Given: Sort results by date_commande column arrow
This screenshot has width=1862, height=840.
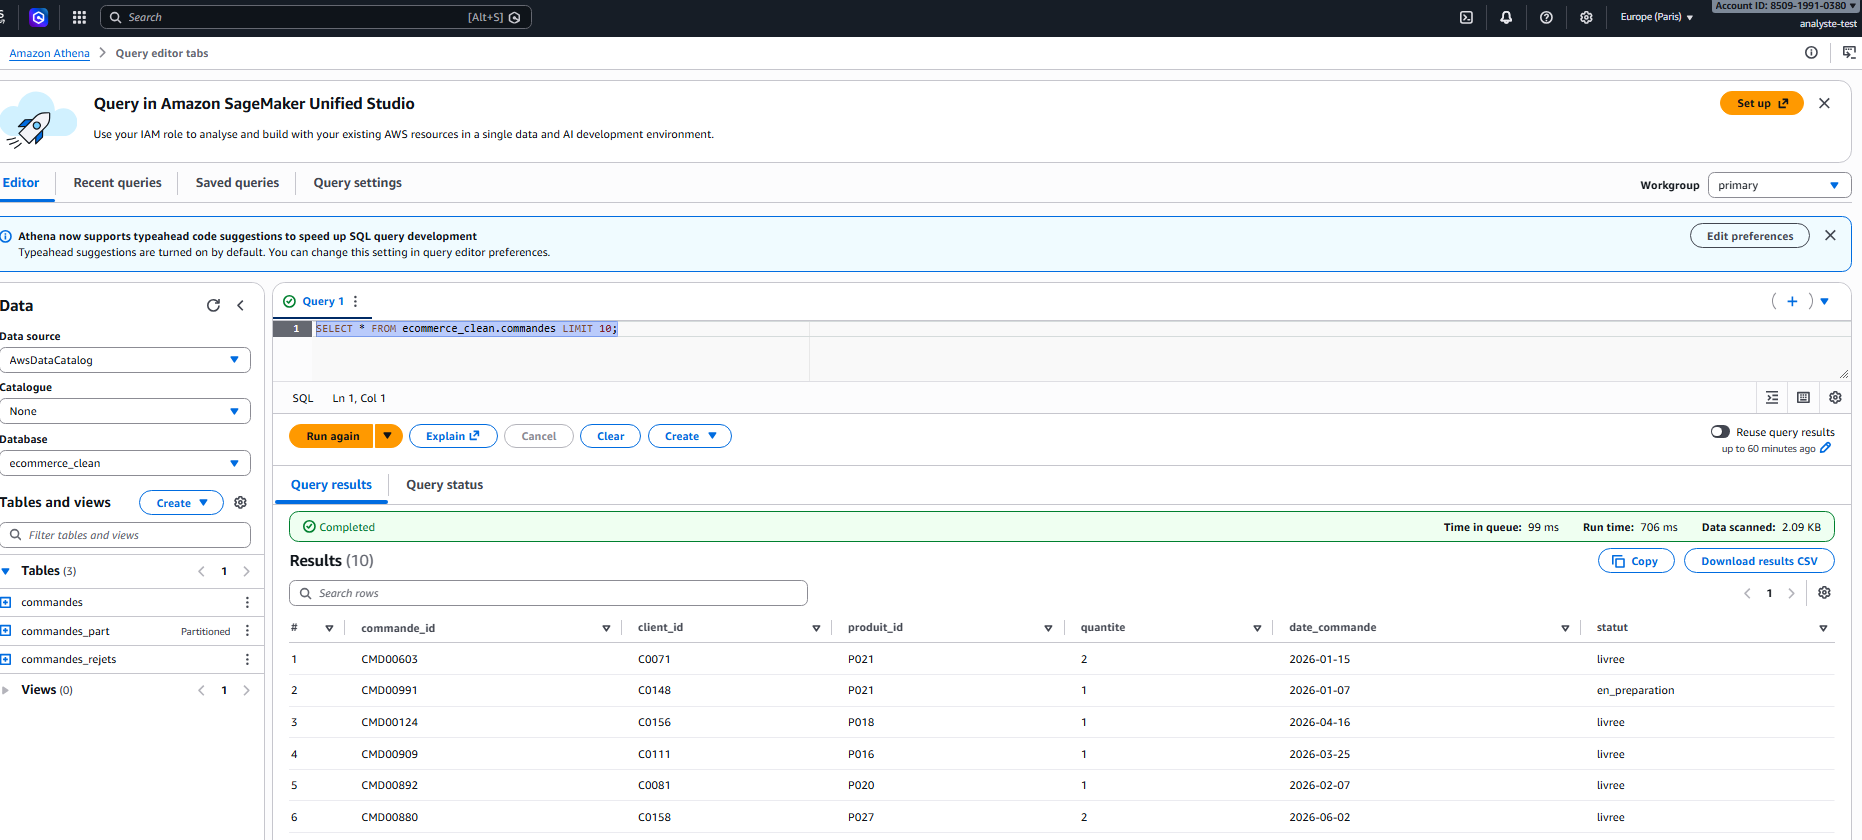Looking at the screenshot, I should tap(1565, 628).
